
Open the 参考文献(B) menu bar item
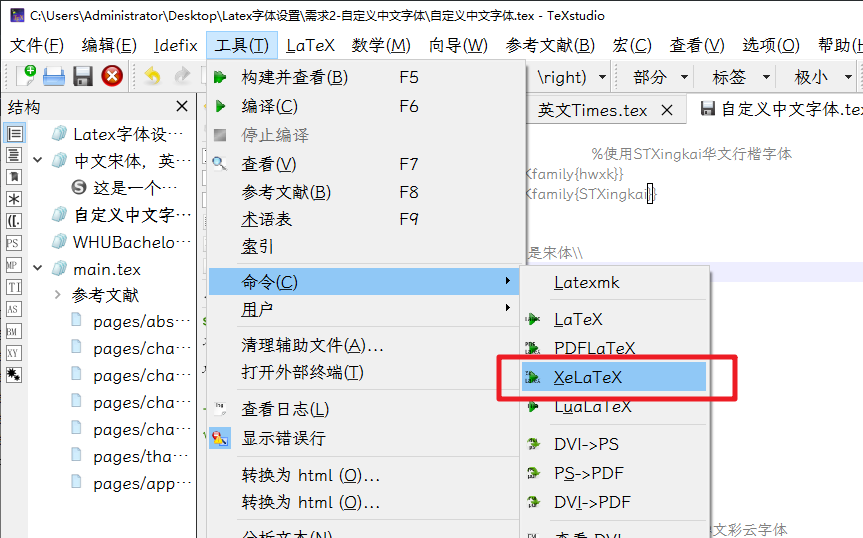(x=550, y=45)
